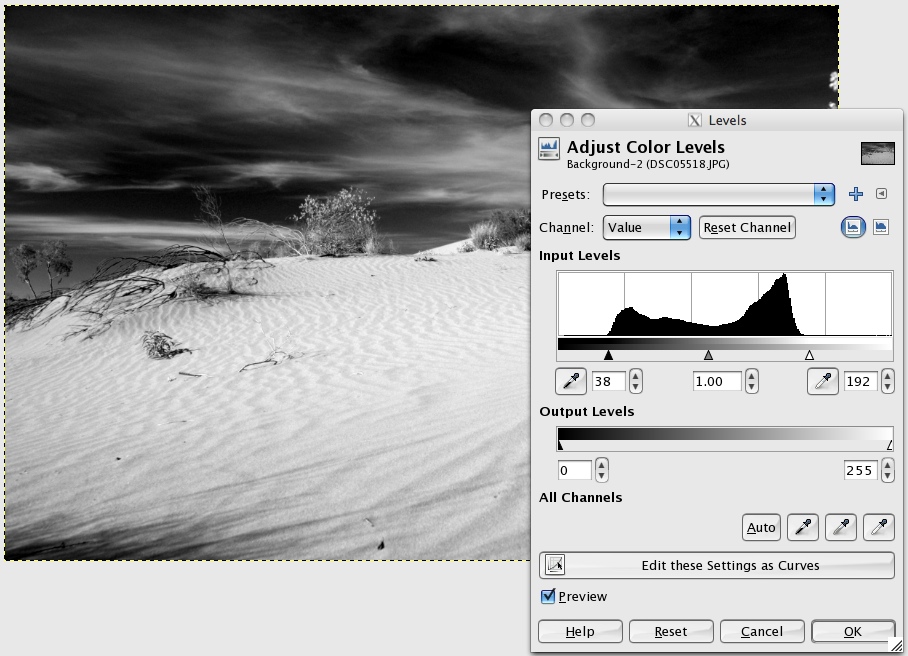The width and height of the screenshot is (908, 656).
Task: Click the All Channels white point eyedropper
Action: click(x=879, y=527)
